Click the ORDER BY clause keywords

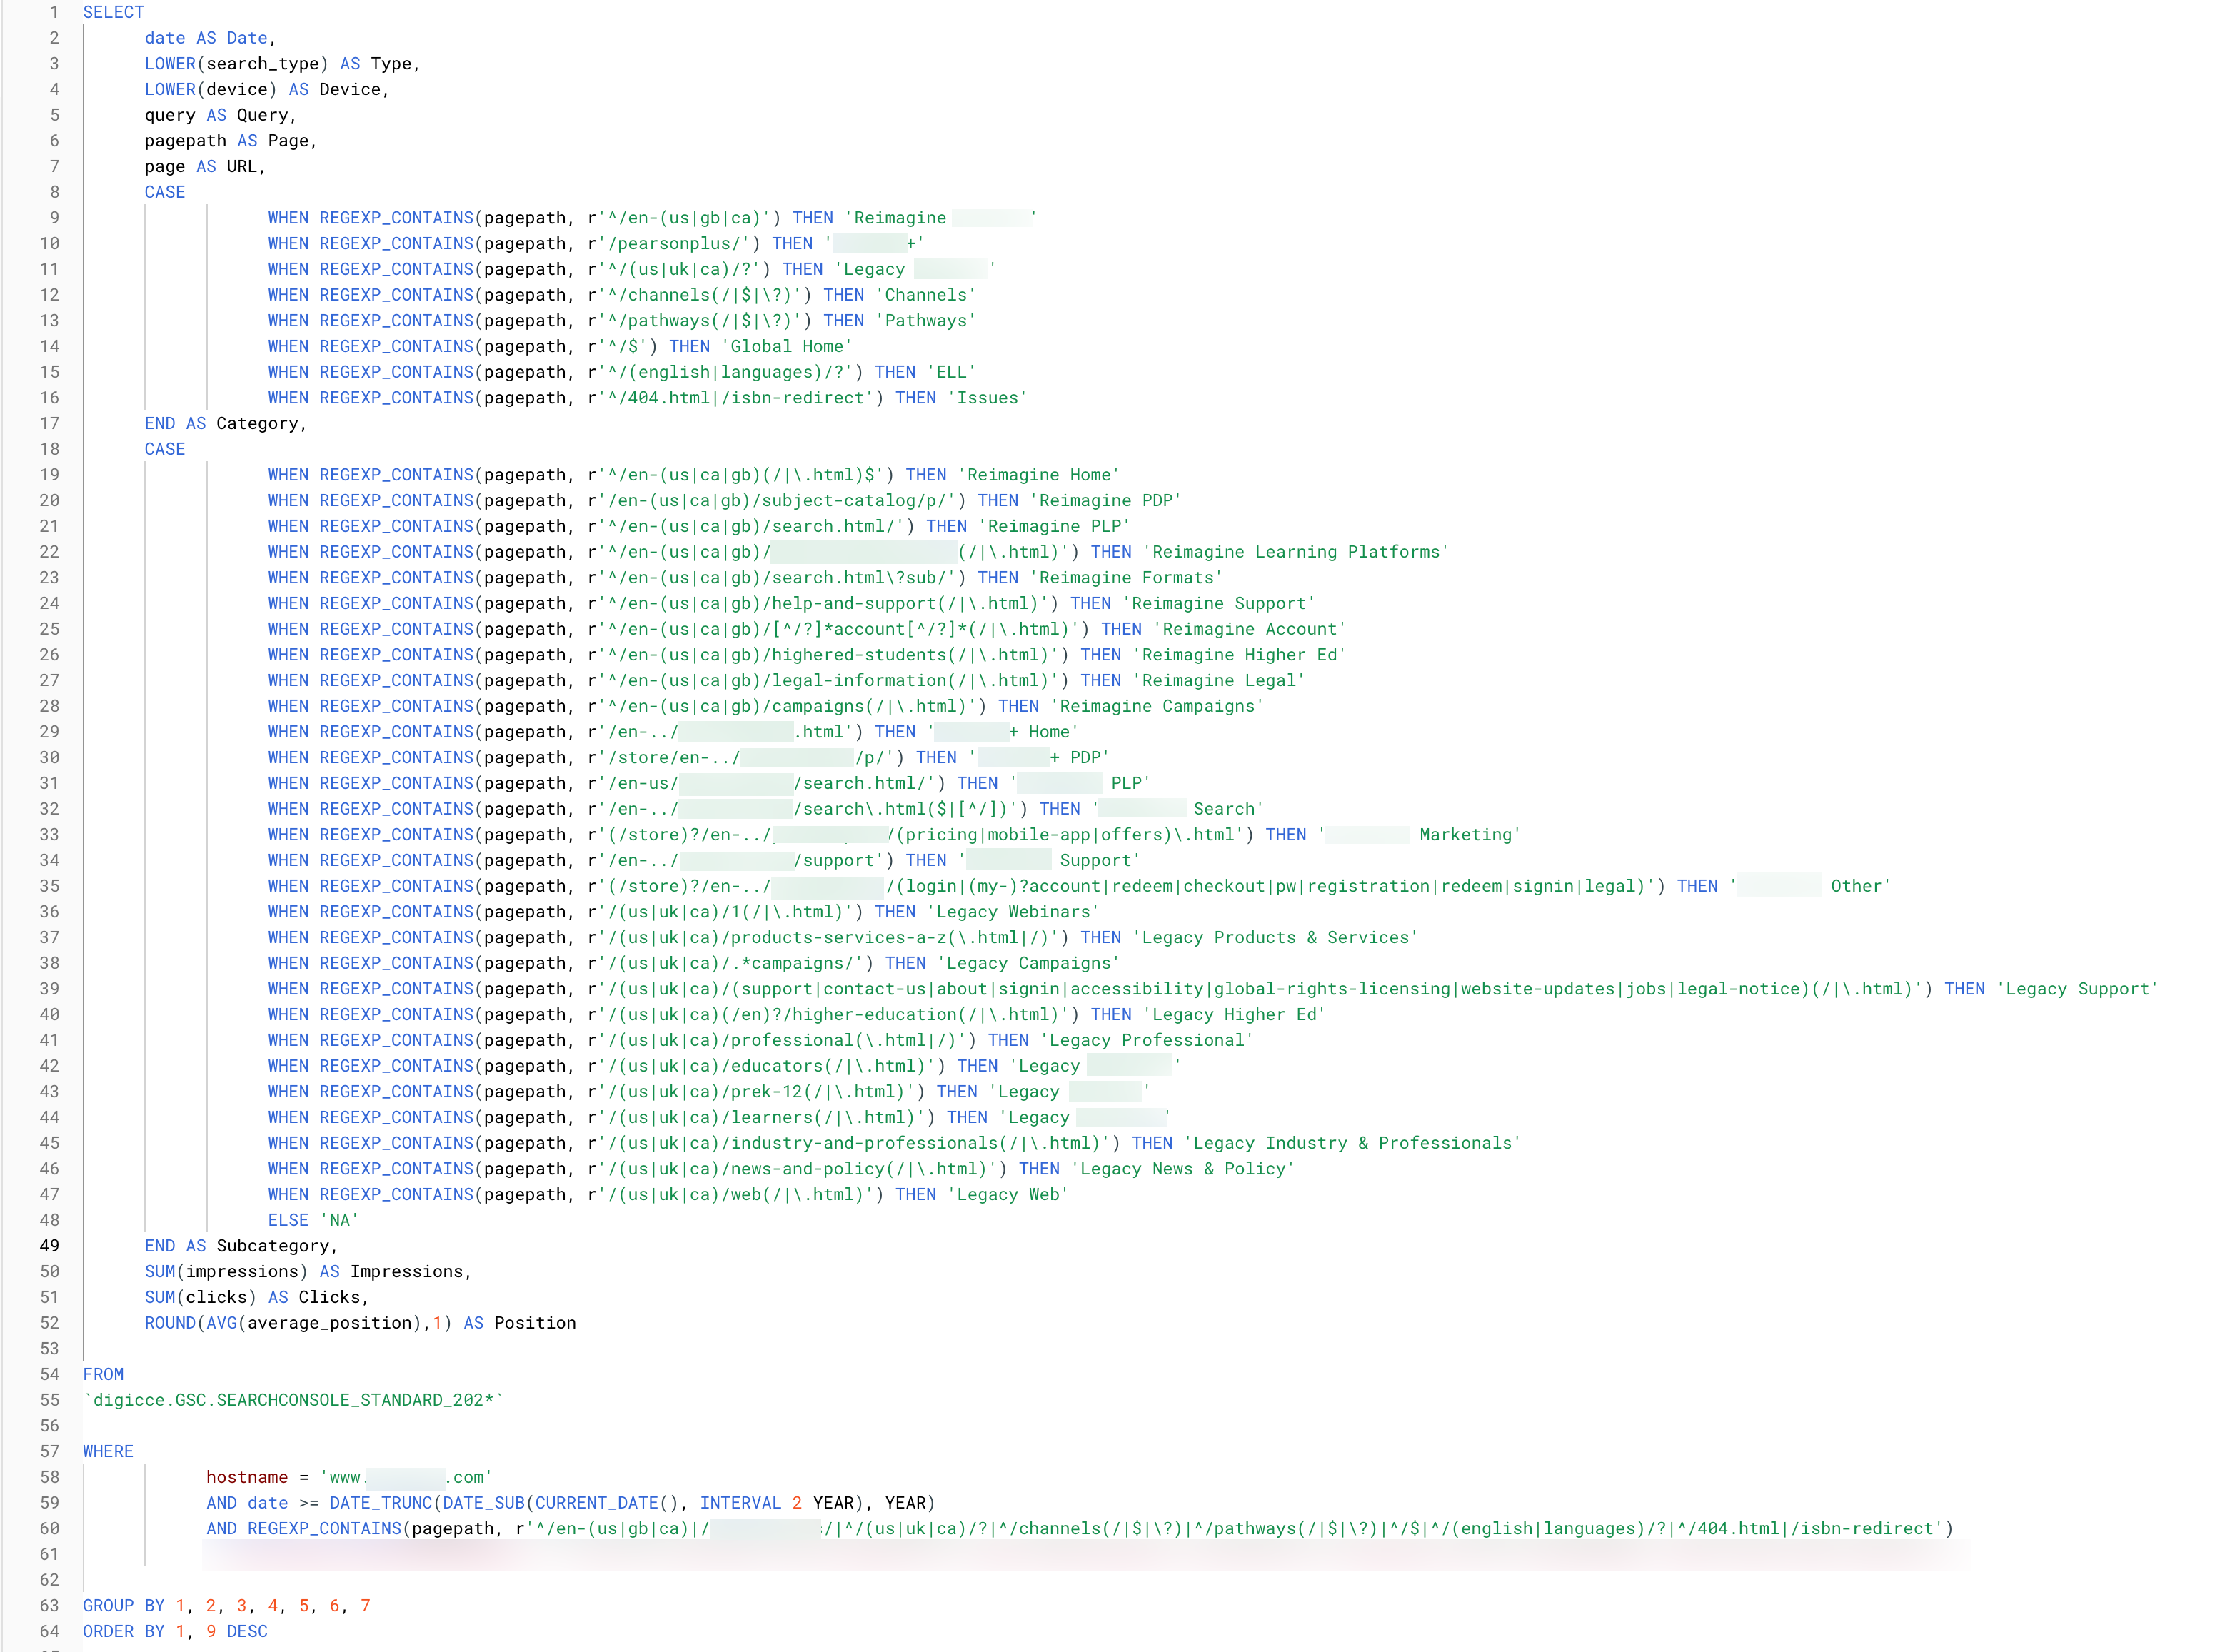tap(123, 1631)
